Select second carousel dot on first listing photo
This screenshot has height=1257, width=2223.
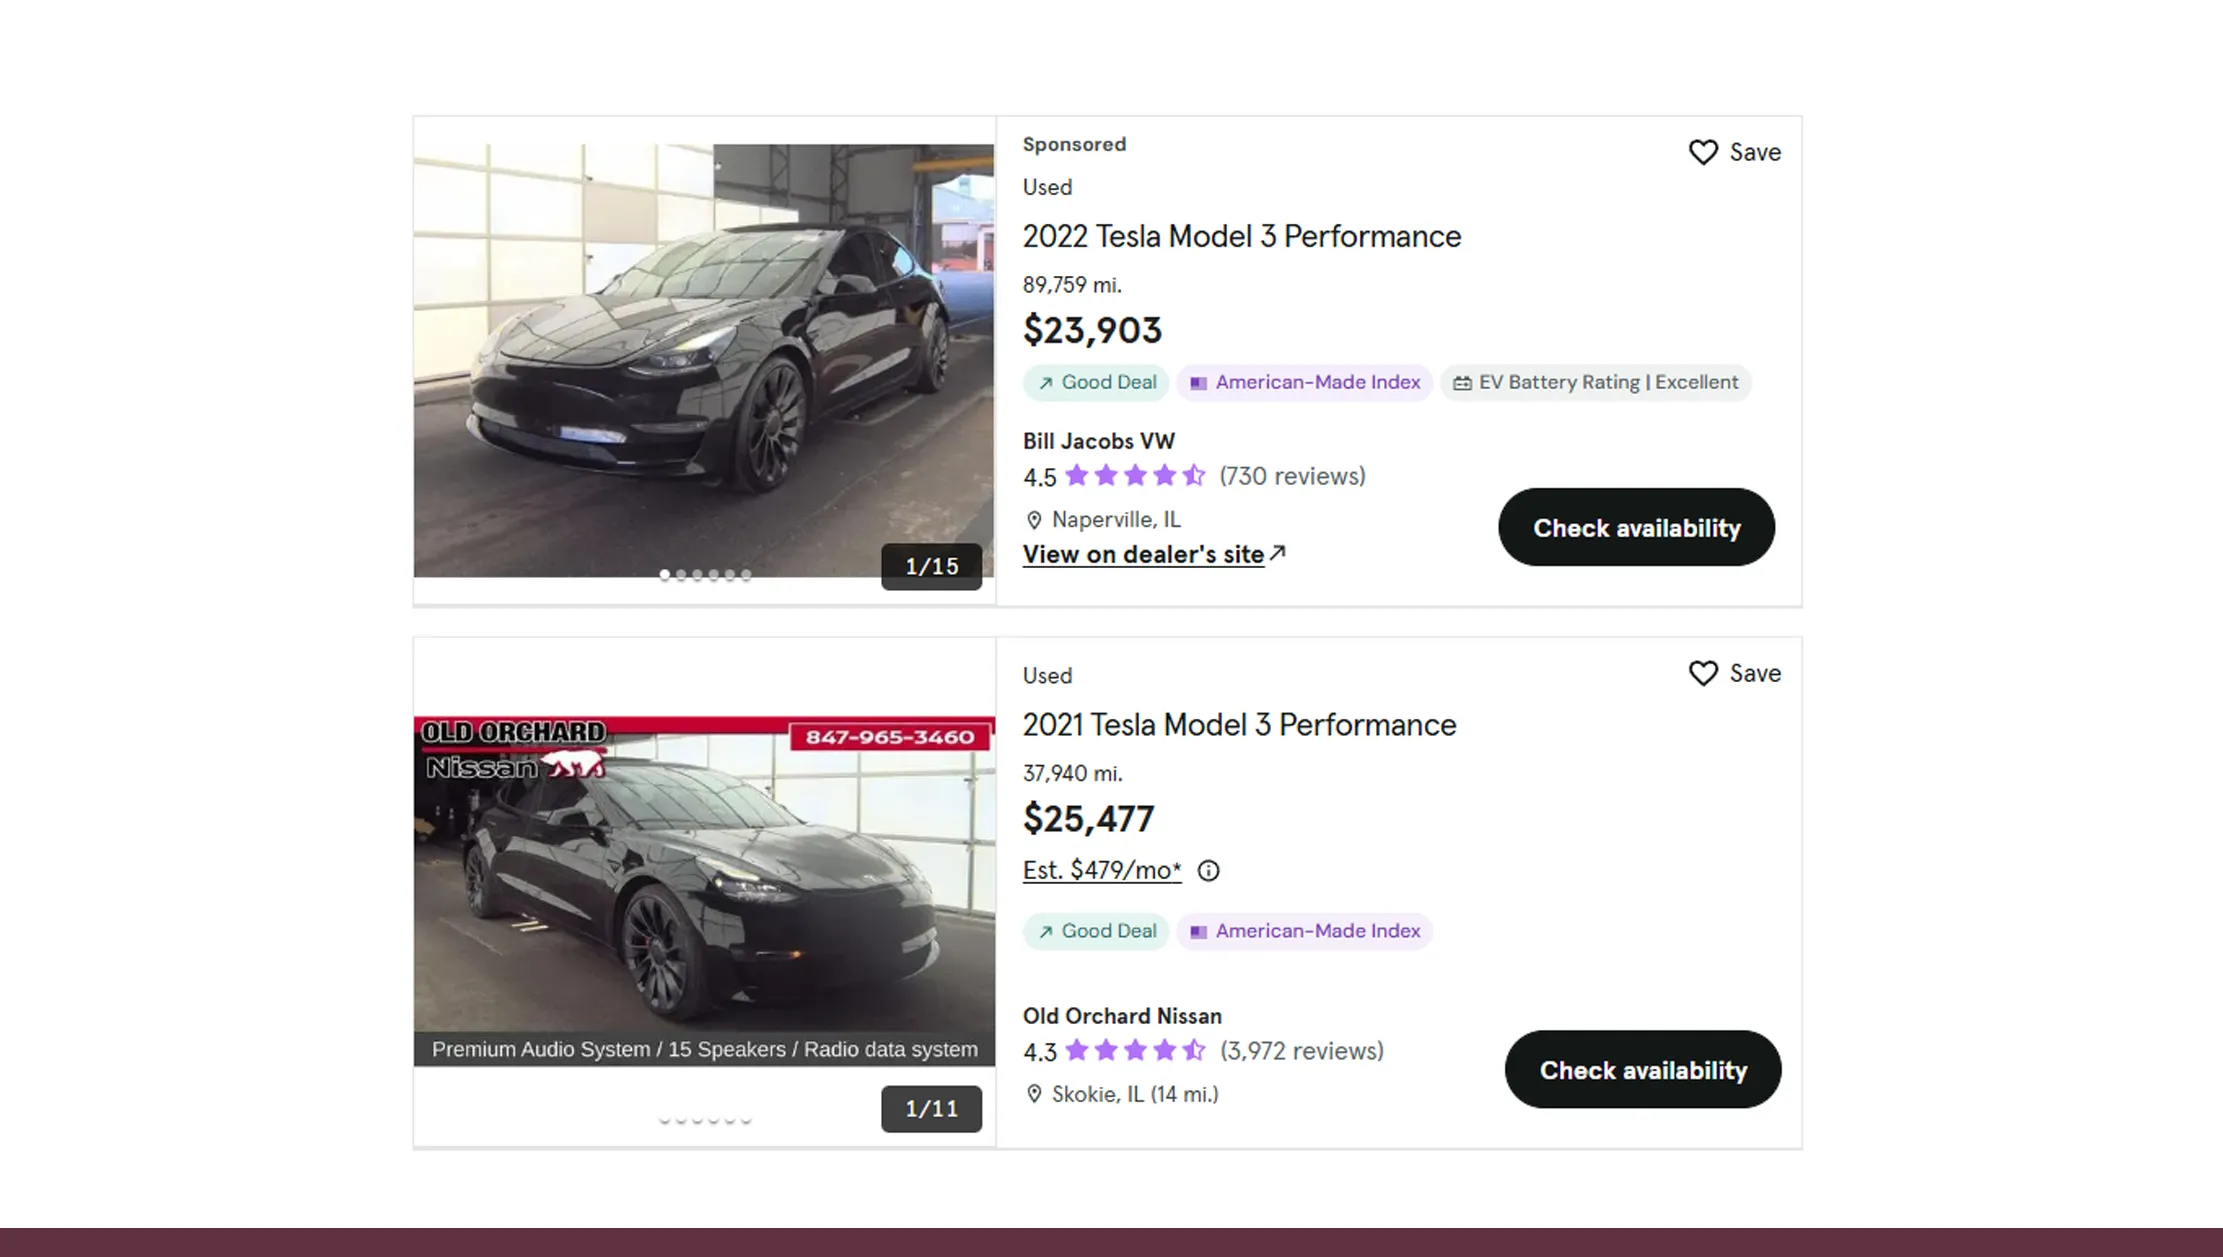coord(681,575)
